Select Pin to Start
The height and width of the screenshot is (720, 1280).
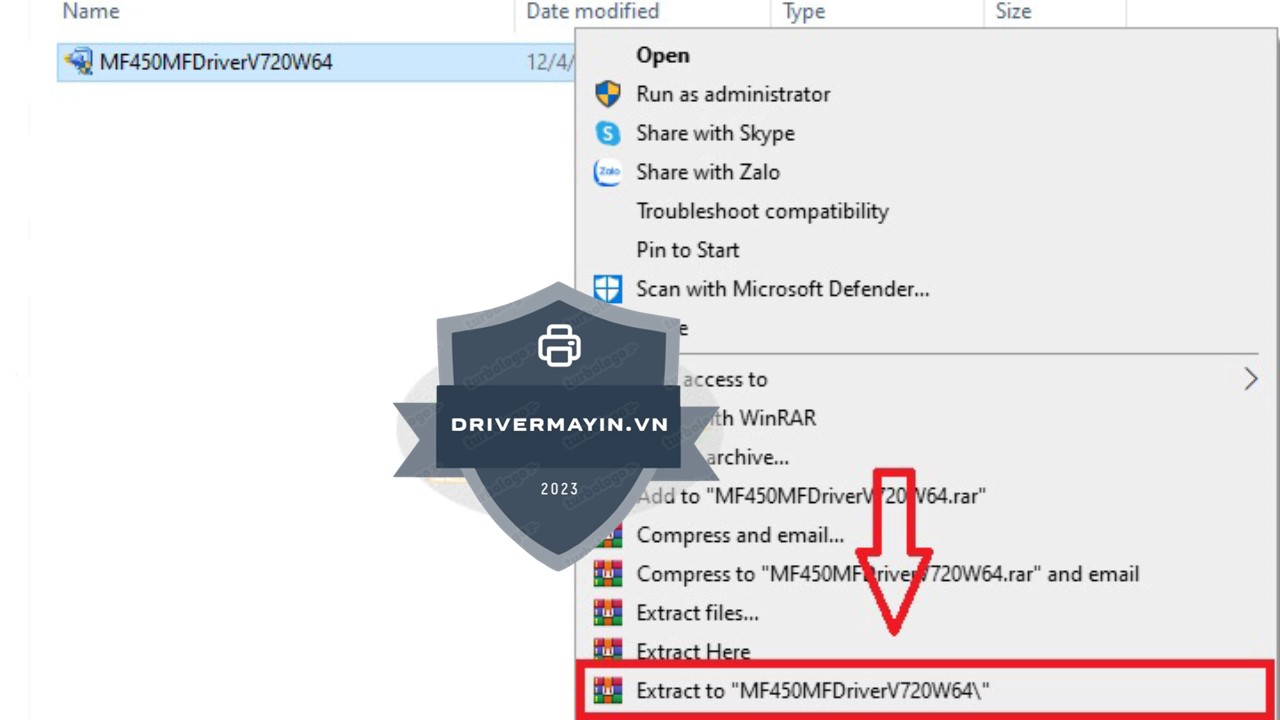(688, 250)
